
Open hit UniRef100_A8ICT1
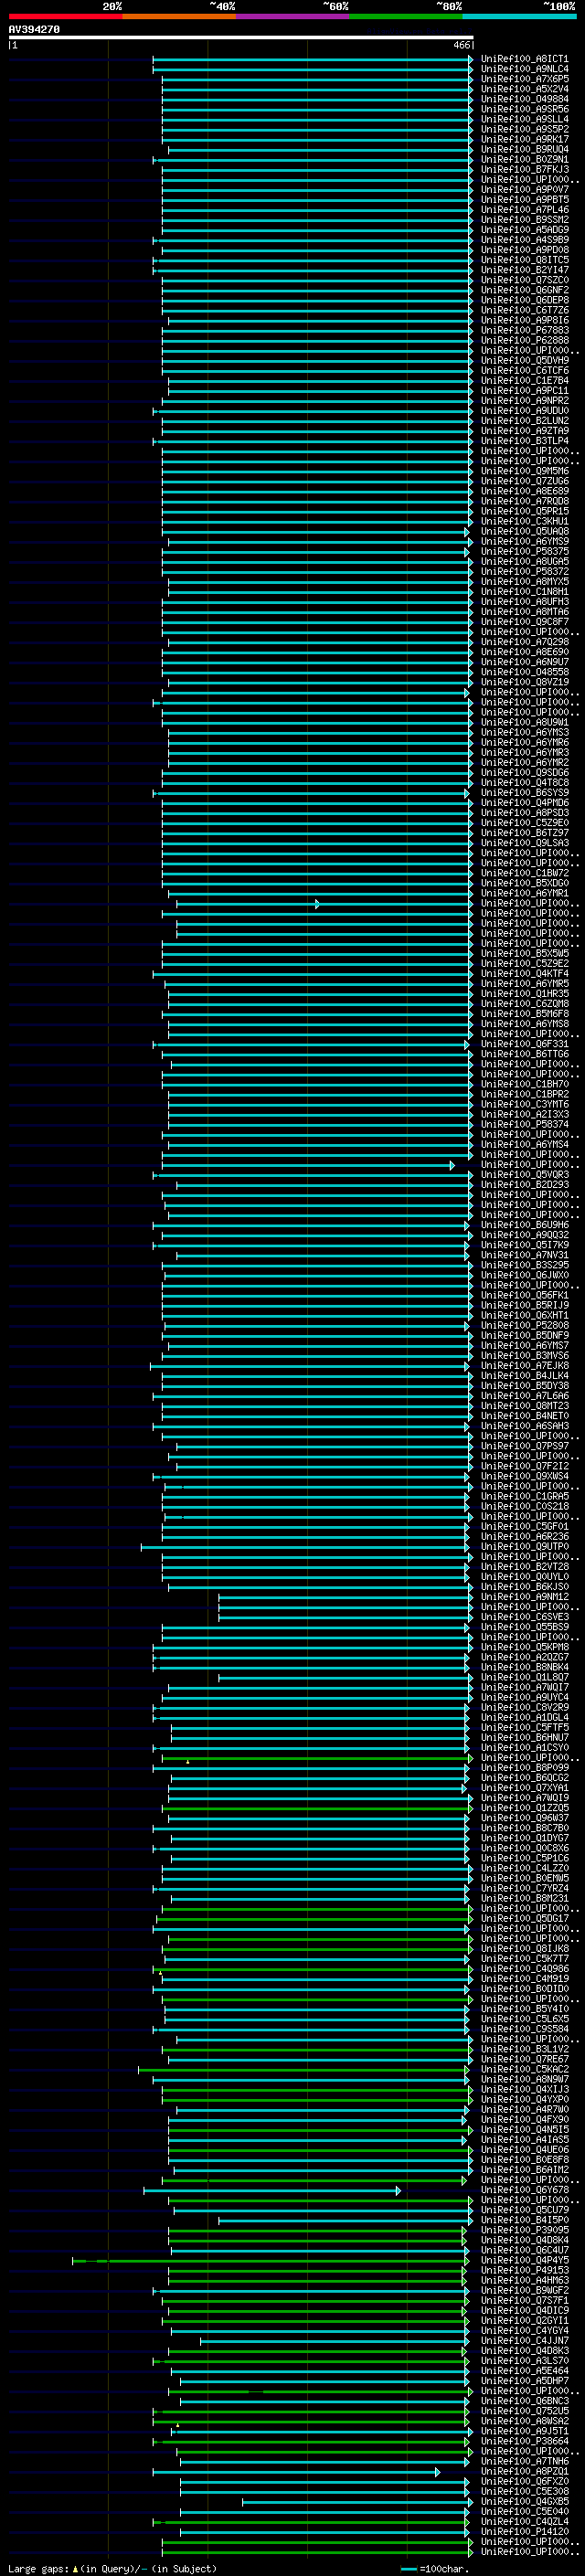pyautogui.click(x=525, y=59)
